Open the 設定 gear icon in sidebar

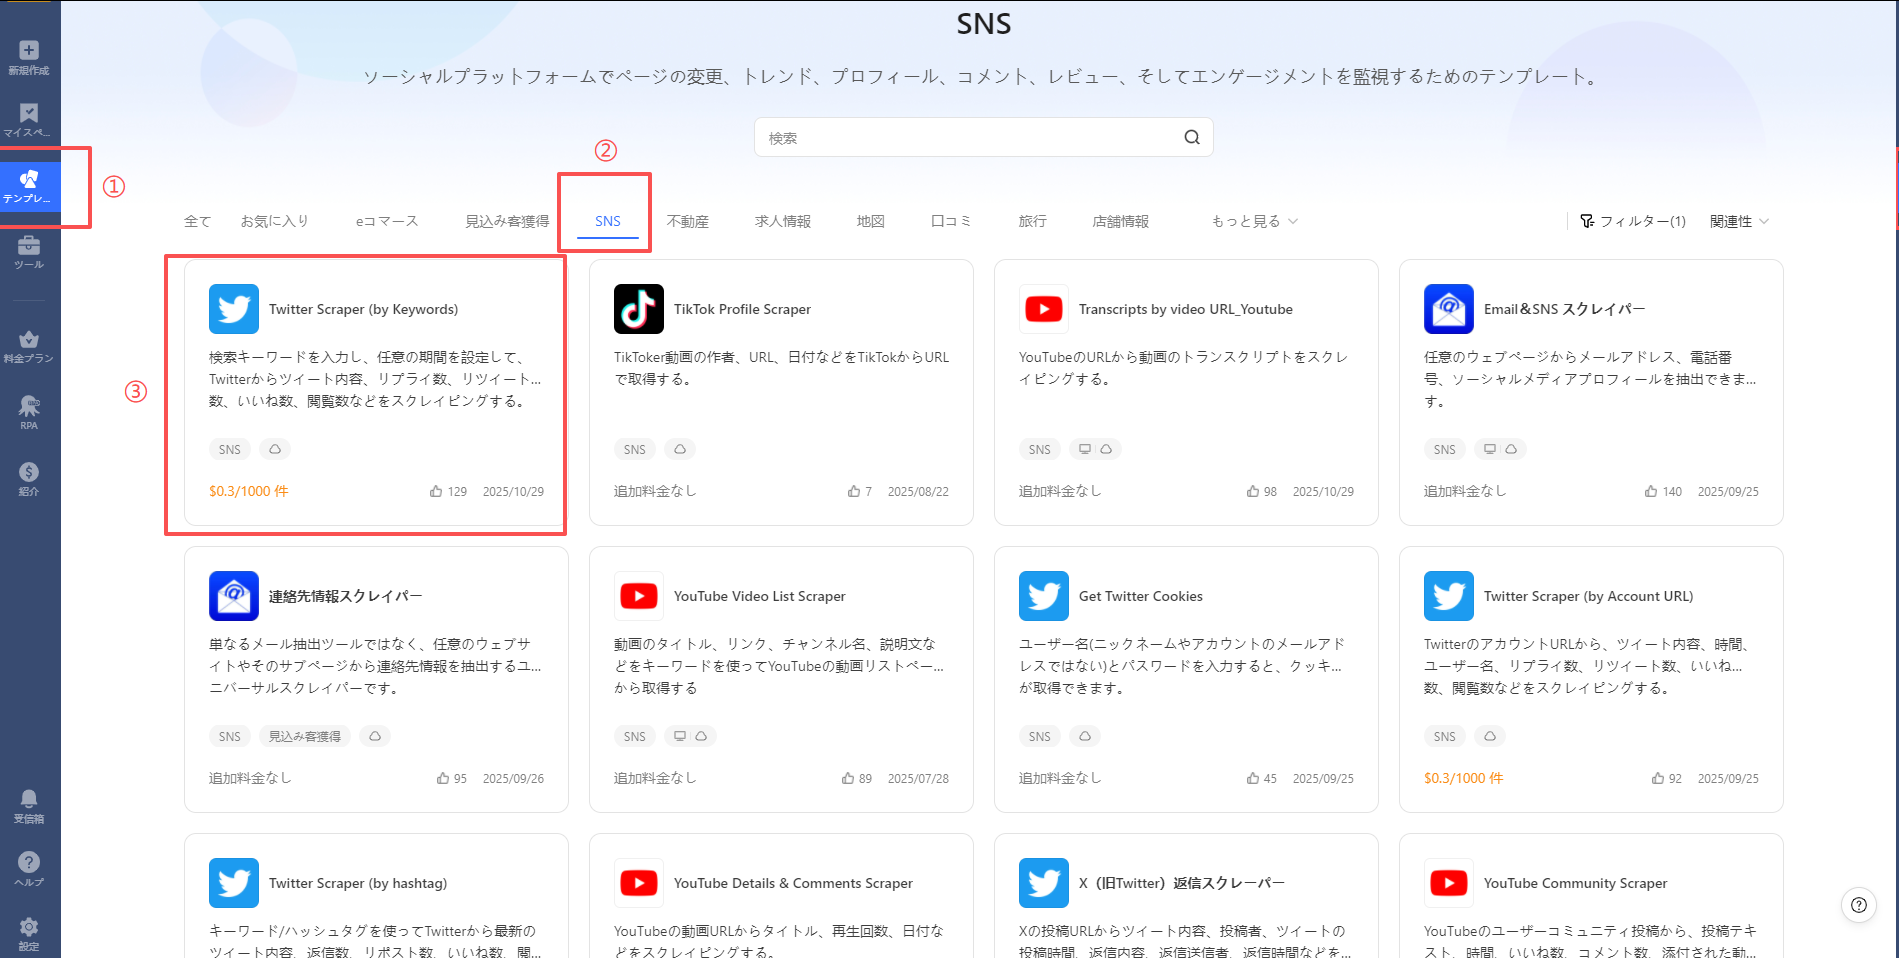pos(29,927)
